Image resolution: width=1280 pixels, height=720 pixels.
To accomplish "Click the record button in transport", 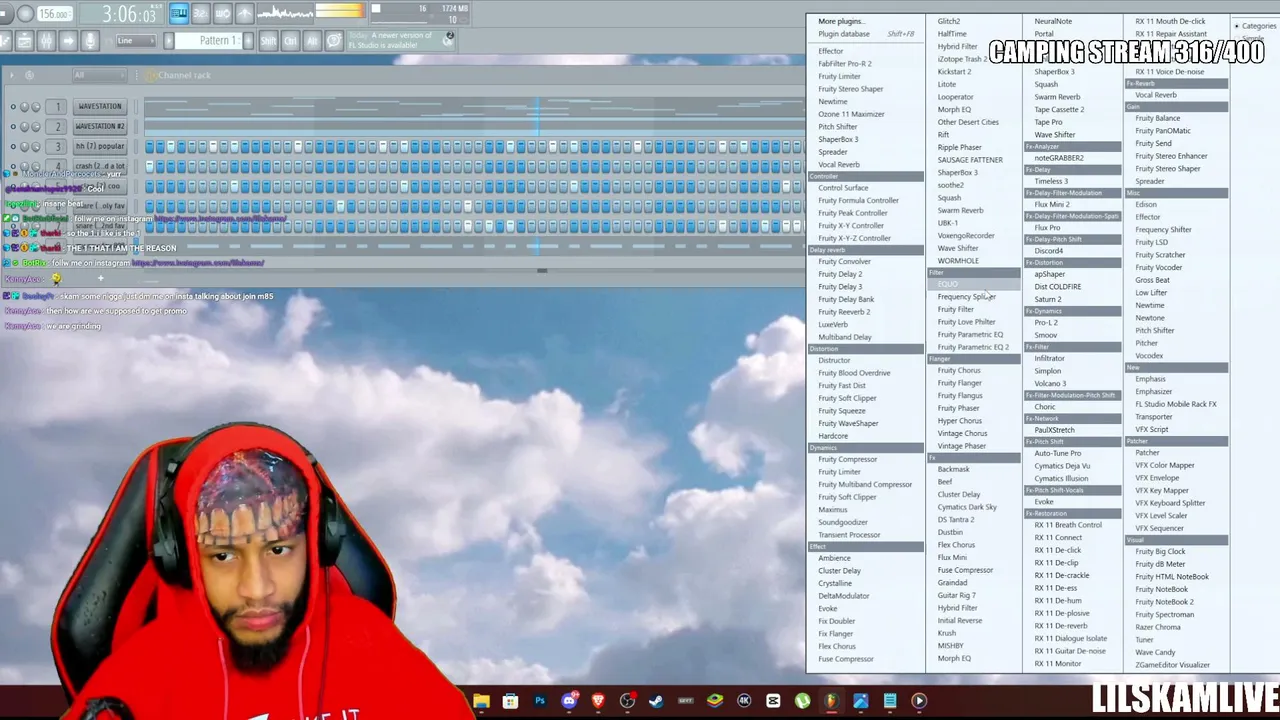I will [x=26, y=14].
